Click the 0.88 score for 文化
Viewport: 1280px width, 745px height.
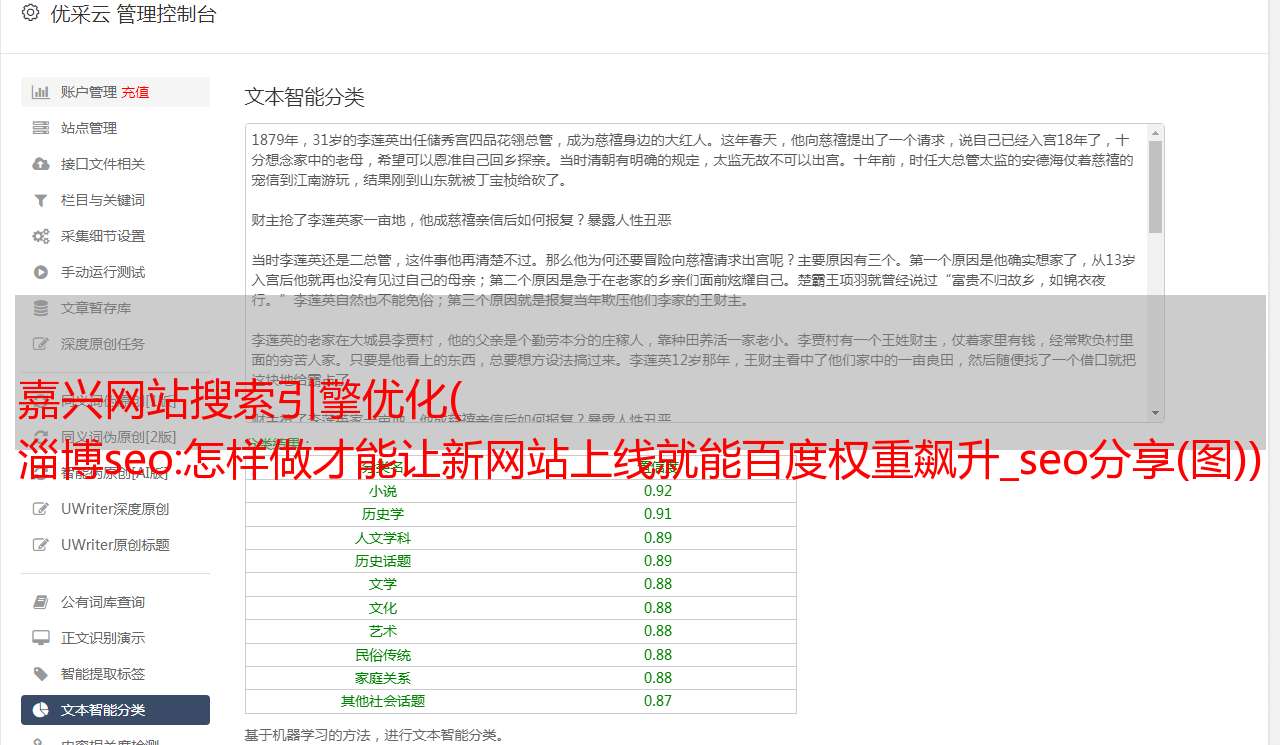pyautogui.click(x=658, y=608)
